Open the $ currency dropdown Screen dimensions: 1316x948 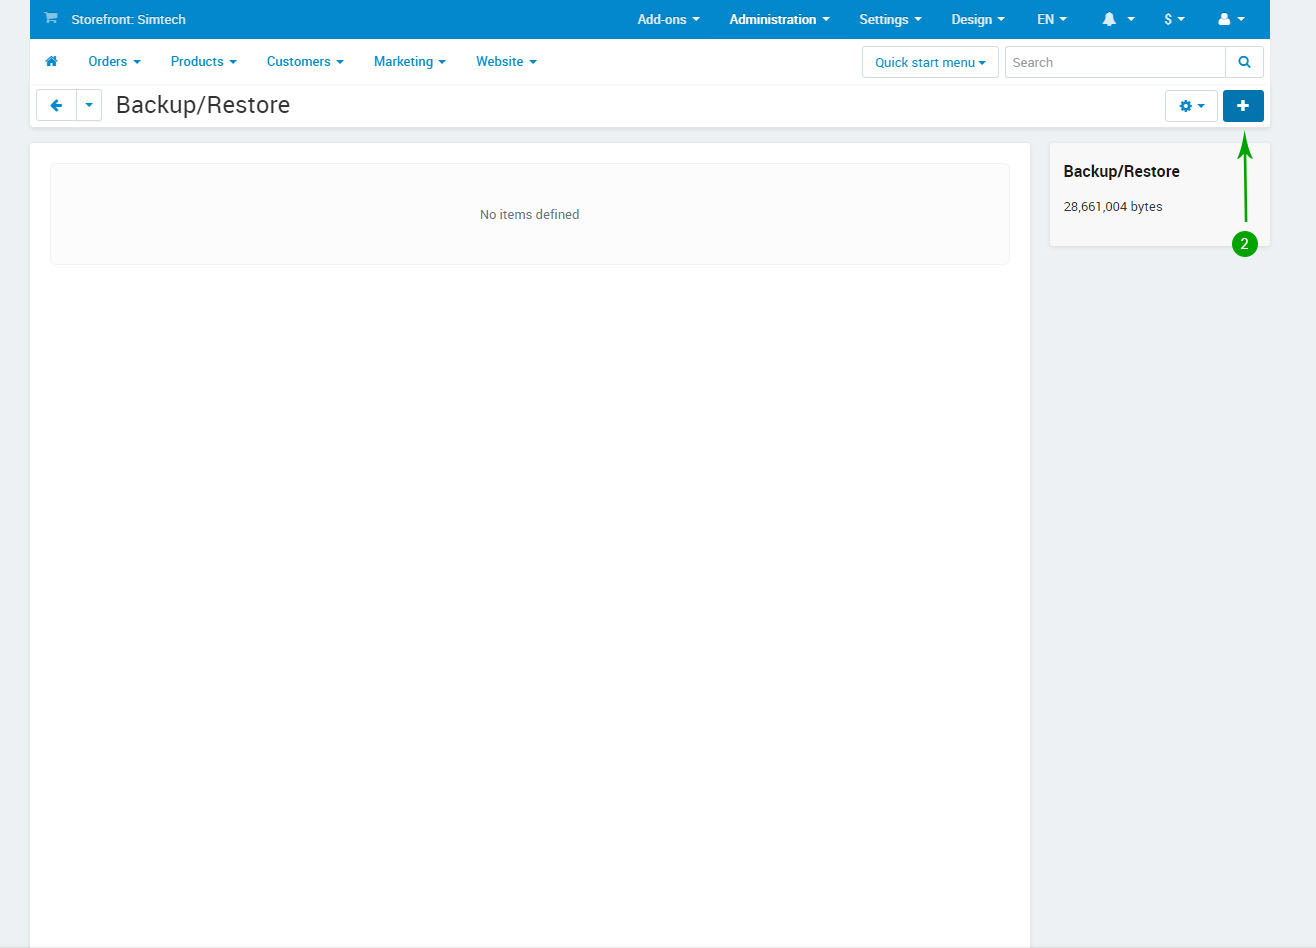[1174, 19]
